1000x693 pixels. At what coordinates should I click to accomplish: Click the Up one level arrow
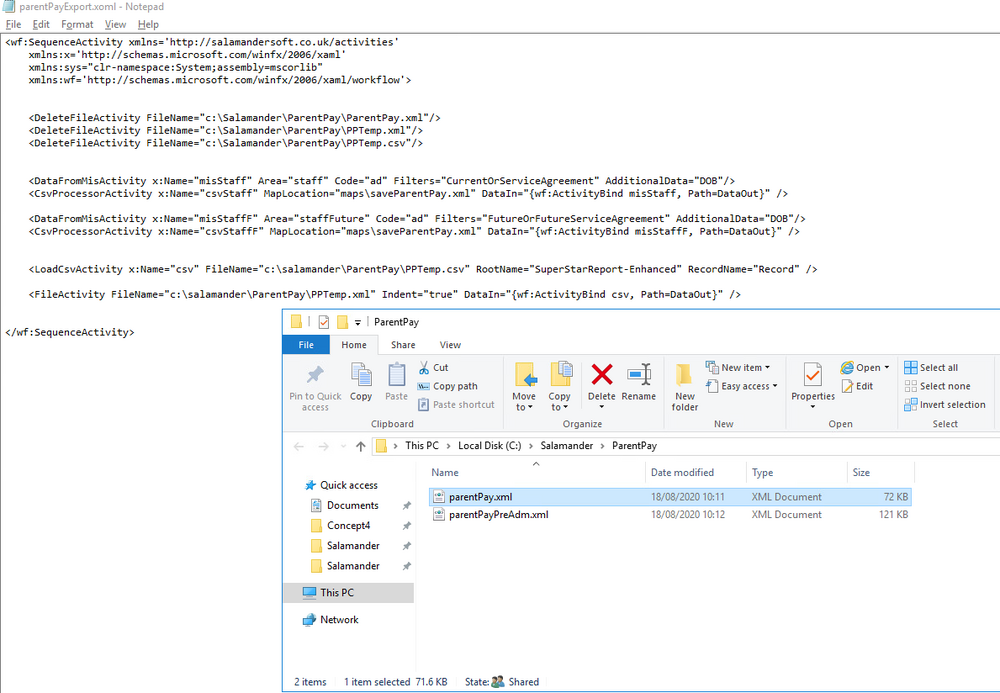click(361, 446)
